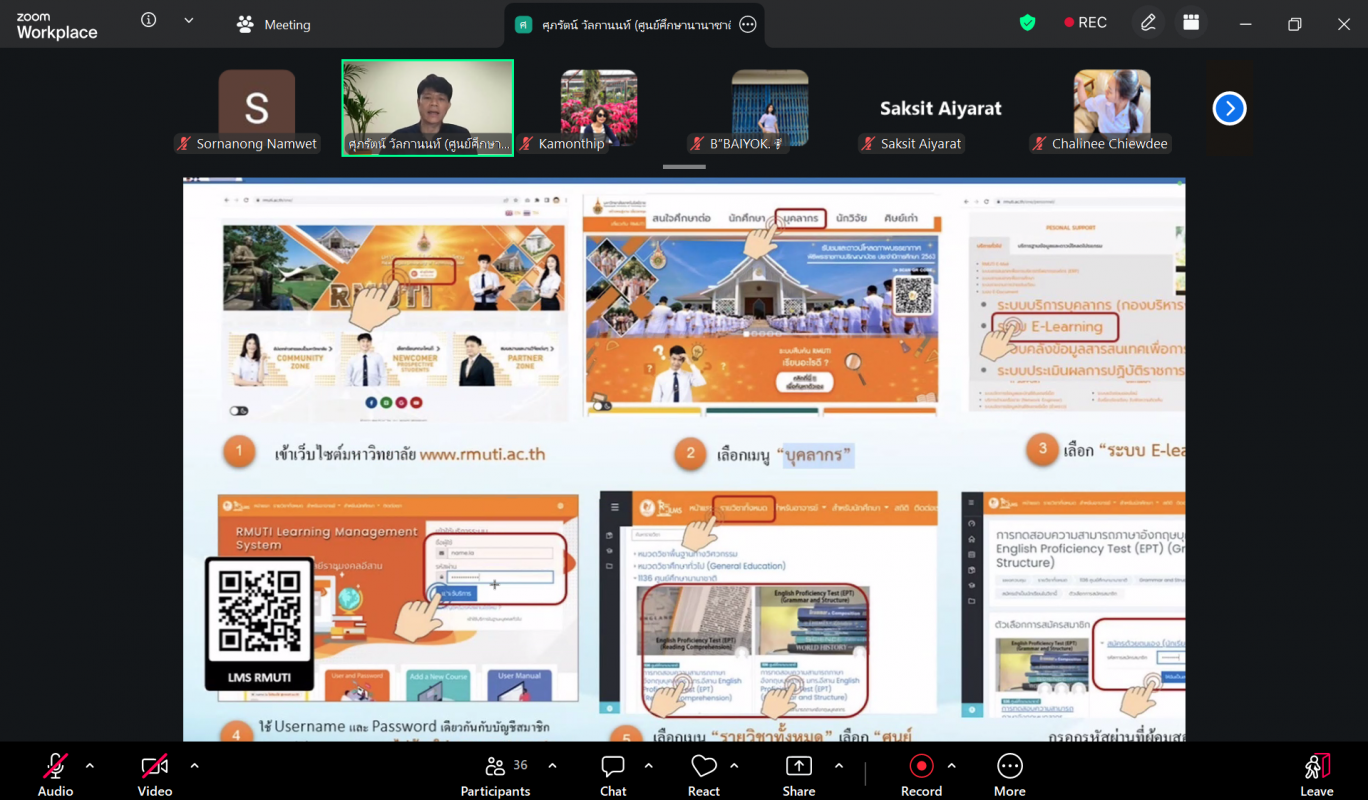Click the shared screen slide area
This screenshot has width=1368, height=800.
(x=684, y=460)
